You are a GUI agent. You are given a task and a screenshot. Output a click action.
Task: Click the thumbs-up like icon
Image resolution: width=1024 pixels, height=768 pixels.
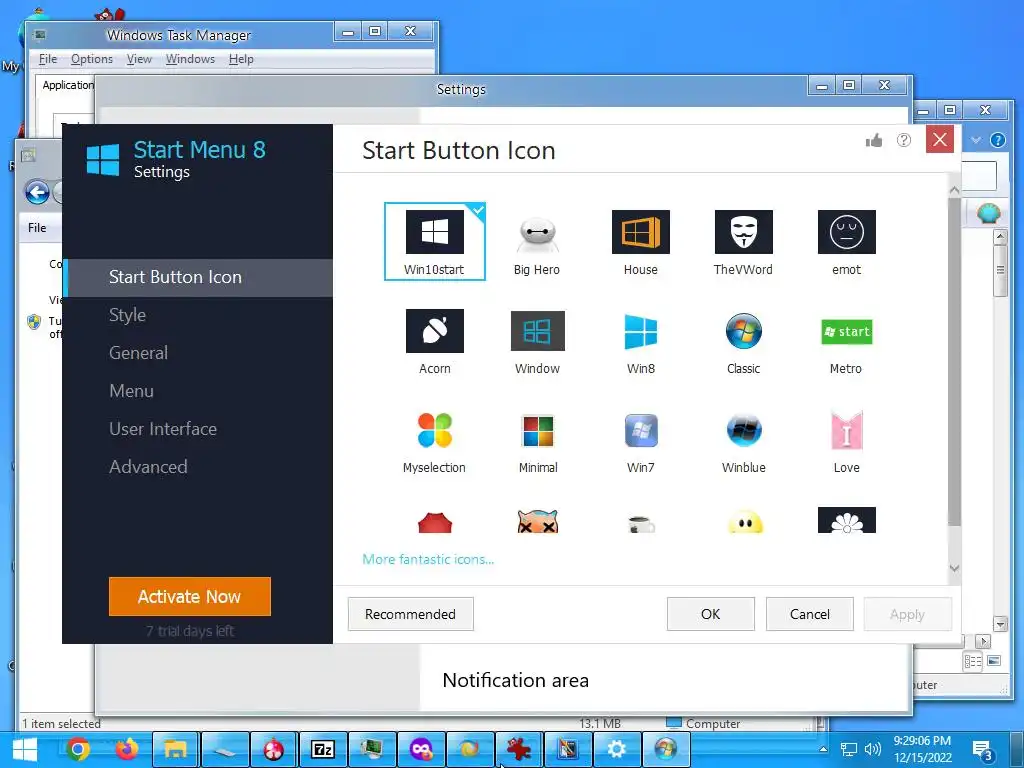click(x=874, y=140)
